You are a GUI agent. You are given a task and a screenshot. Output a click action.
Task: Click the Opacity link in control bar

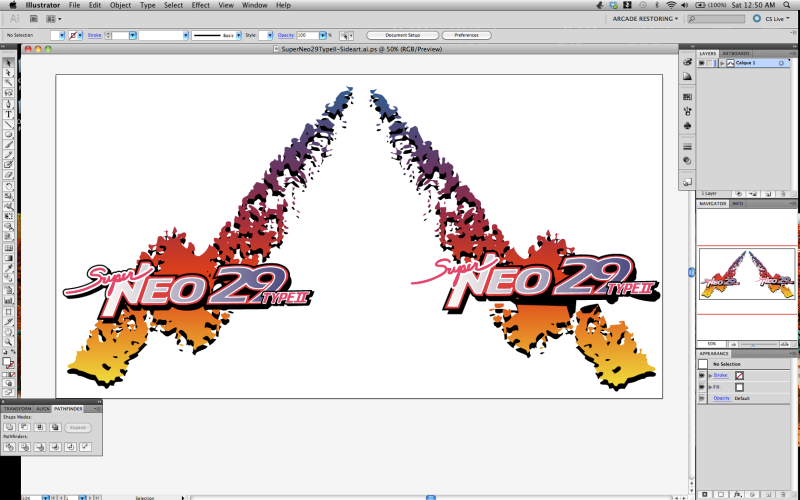(x=286, y=35)
